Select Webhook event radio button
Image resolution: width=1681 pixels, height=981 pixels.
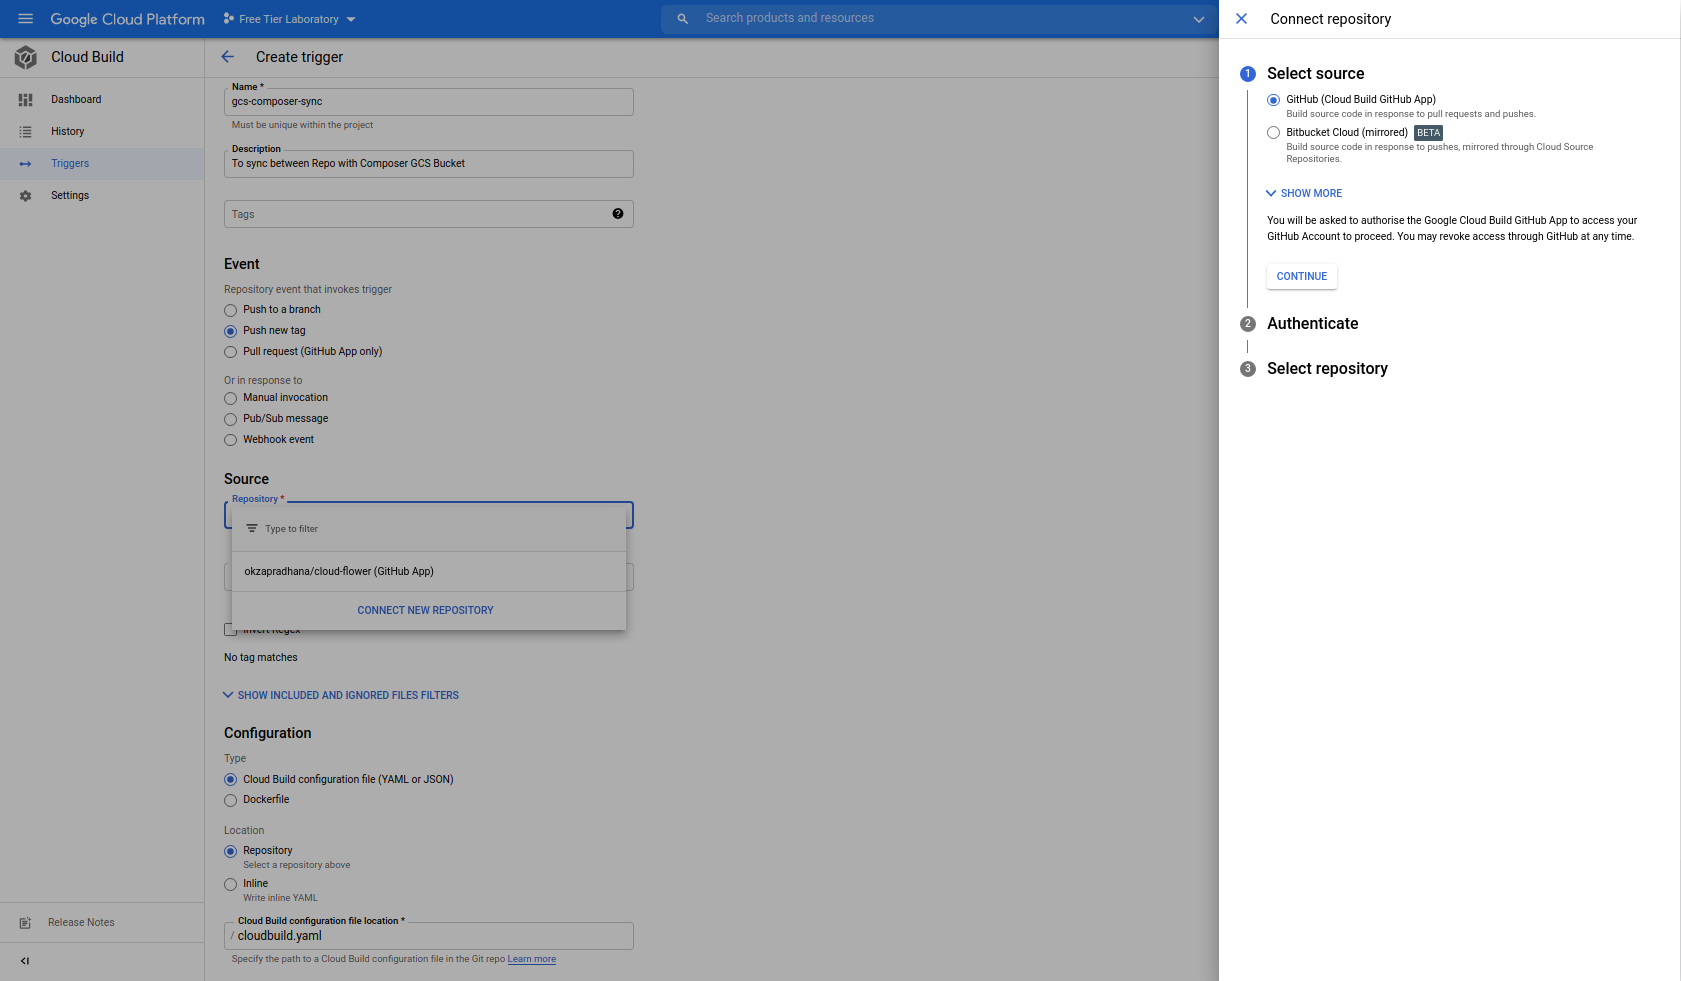(231, 441)
